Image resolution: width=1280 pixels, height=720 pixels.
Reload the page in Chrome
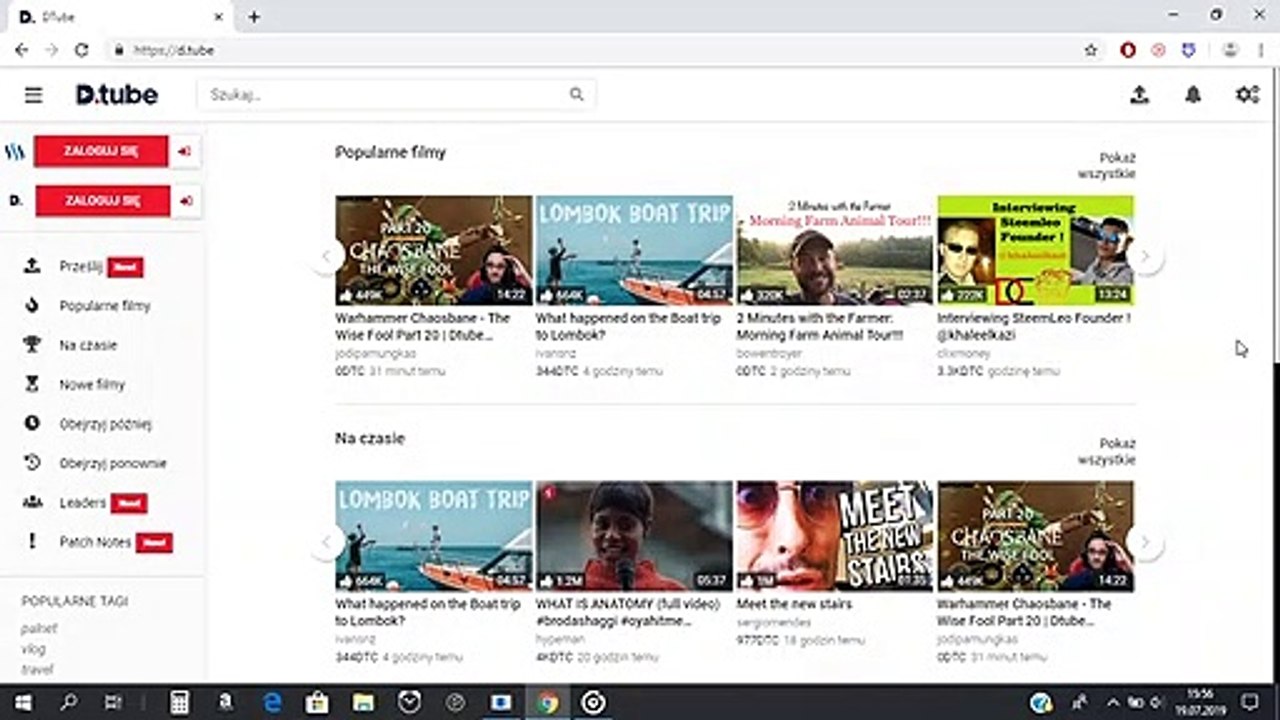(82, 50)
